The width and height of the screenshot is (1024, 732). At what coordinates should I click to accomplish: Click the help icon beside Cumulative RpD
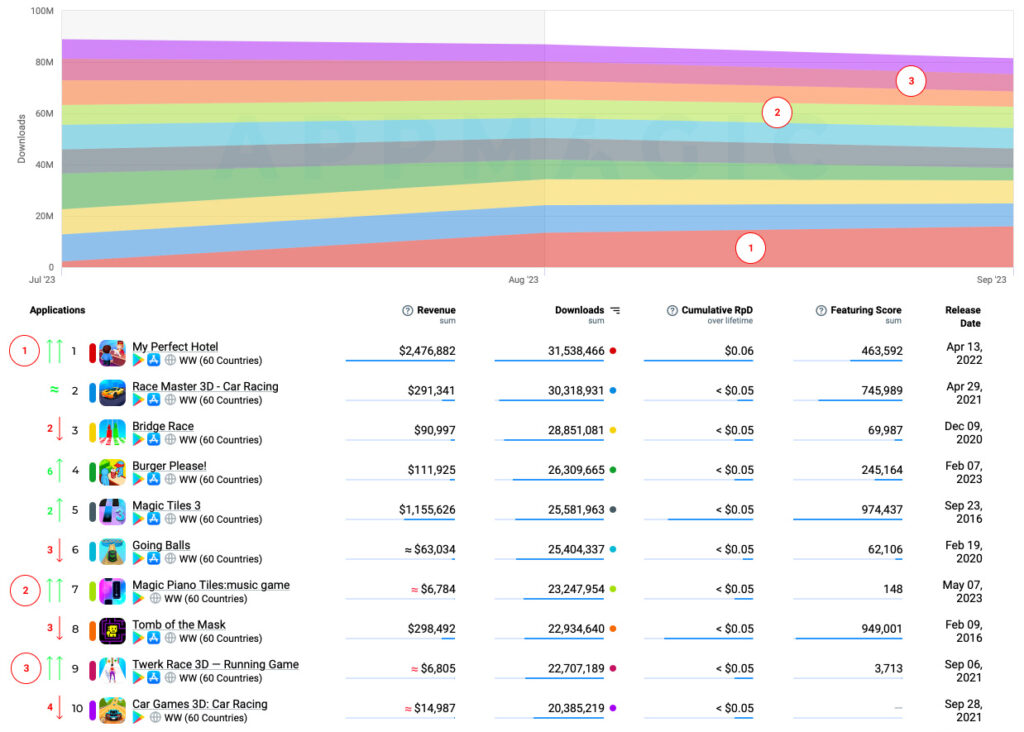pos(673,310)
